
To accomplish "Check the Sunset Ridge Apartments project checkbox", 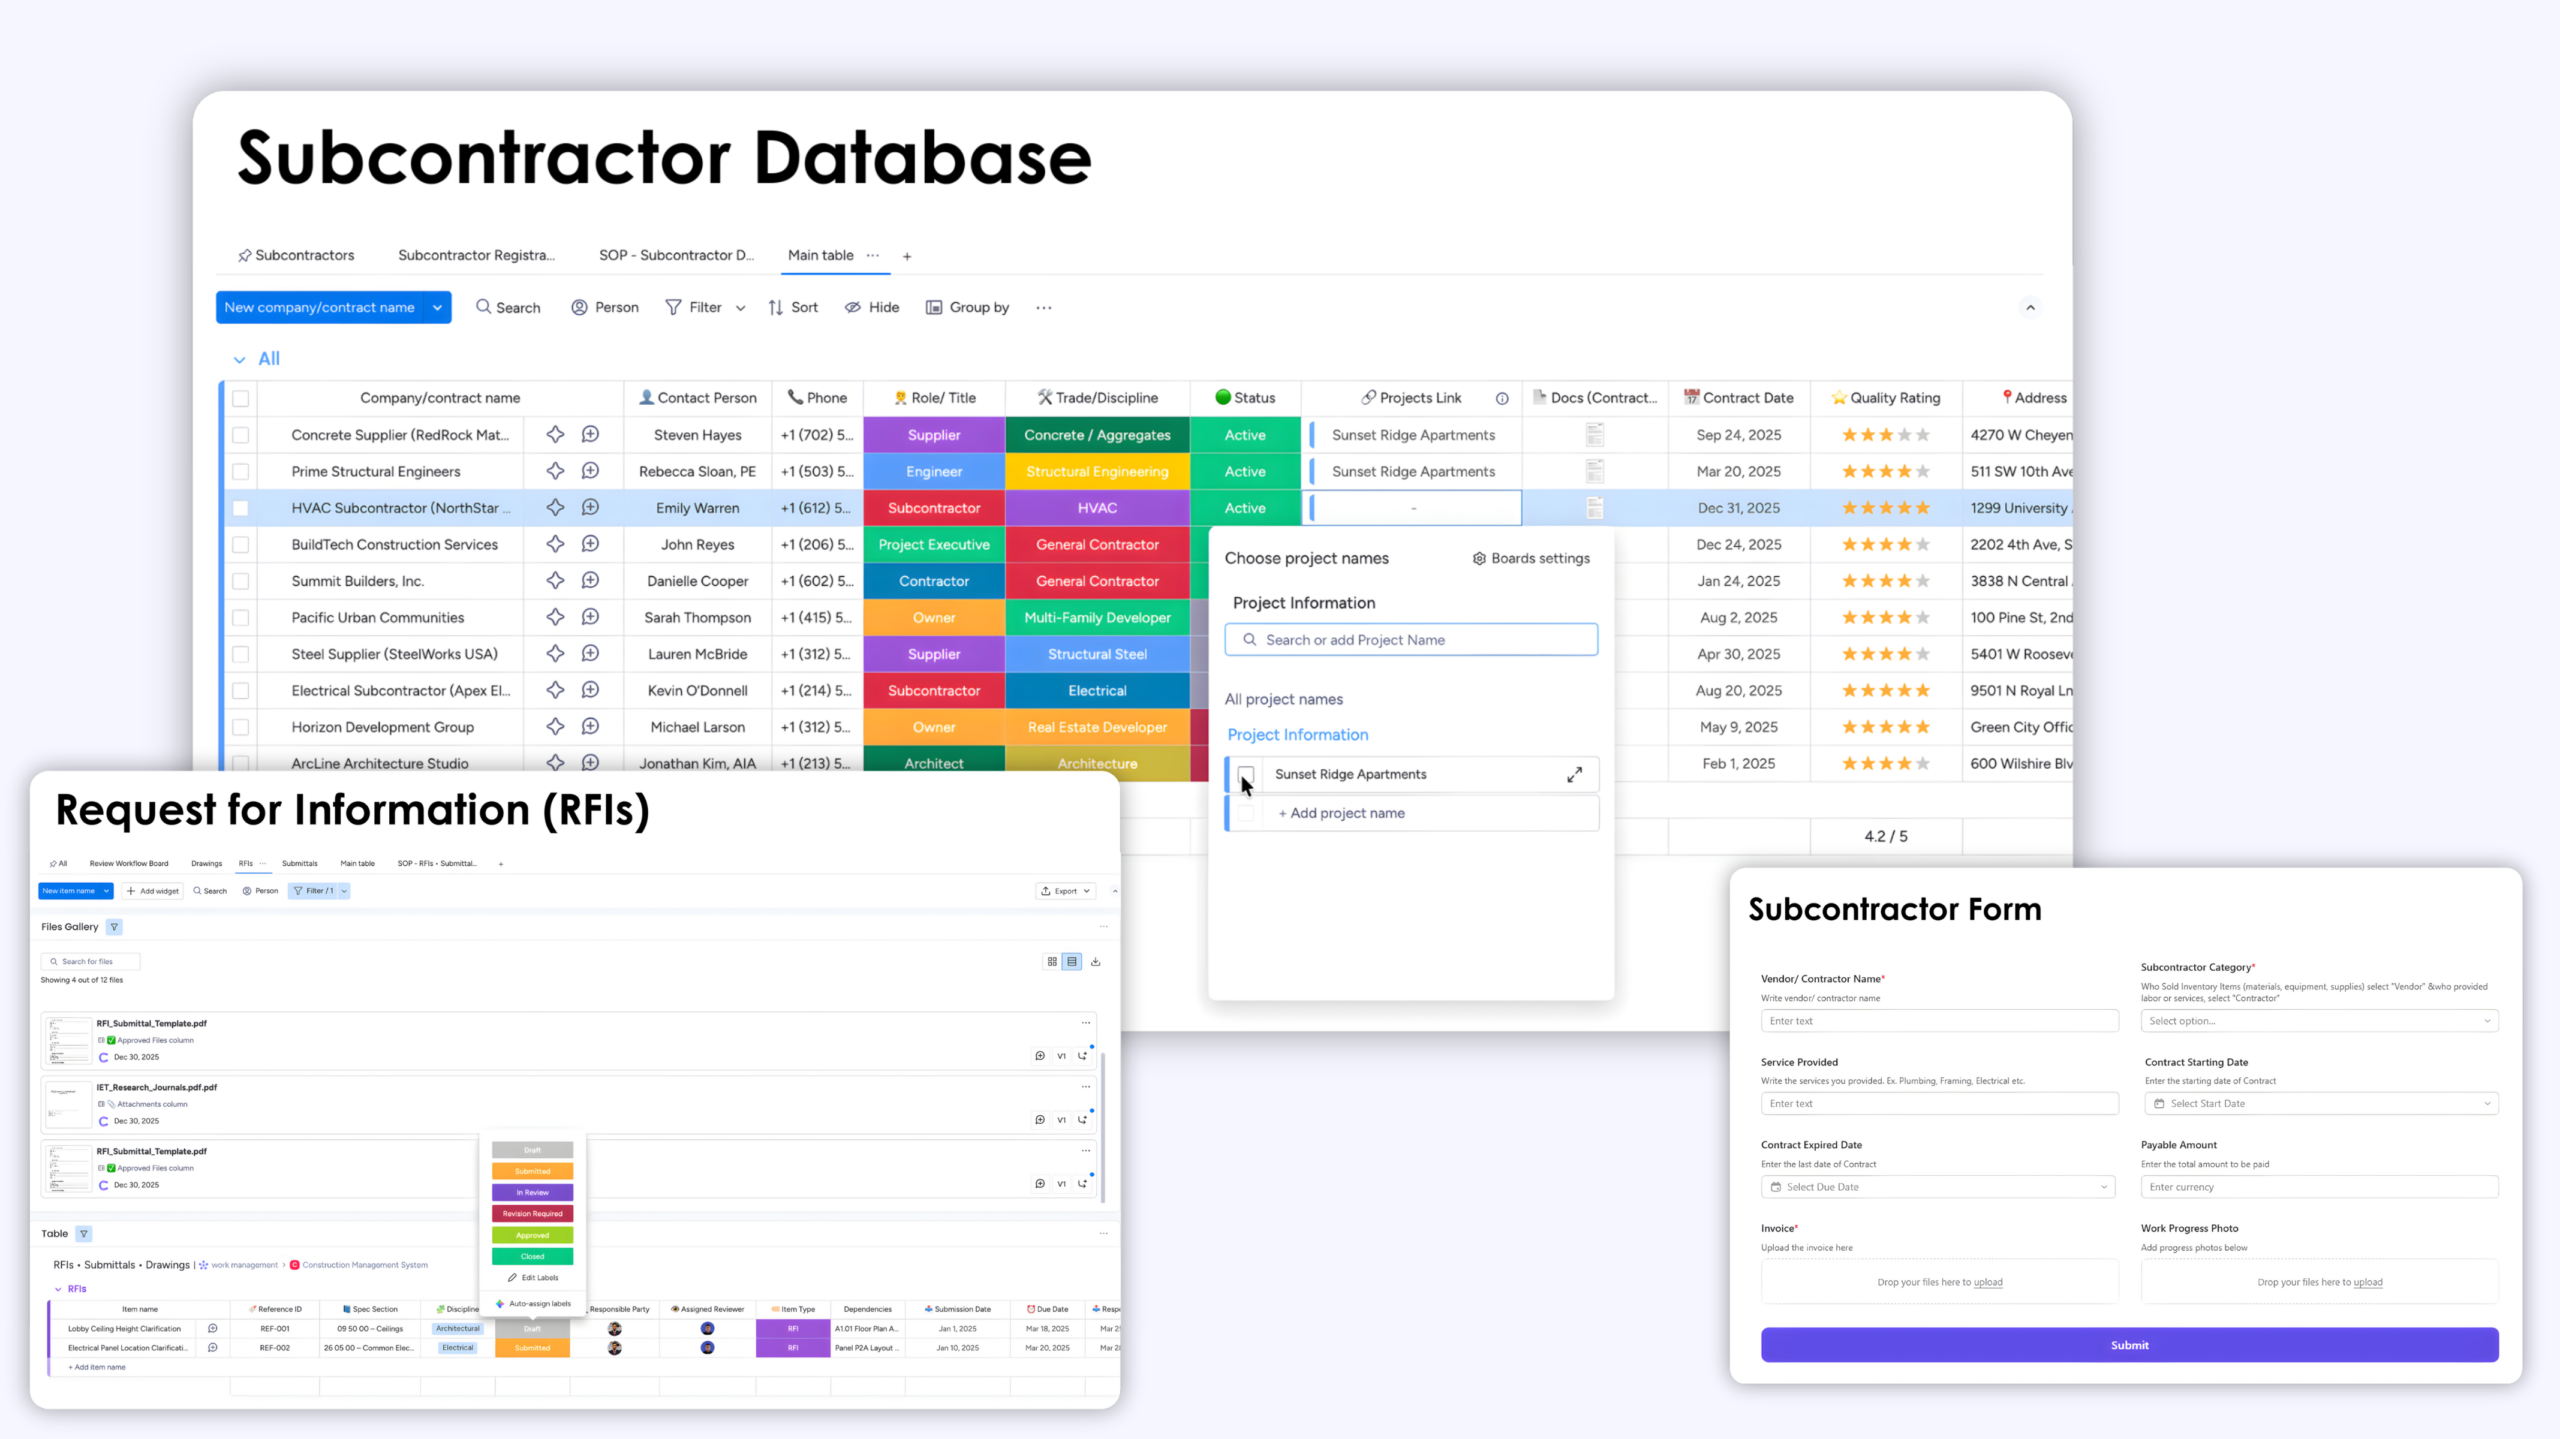I will pos(1246,774).
